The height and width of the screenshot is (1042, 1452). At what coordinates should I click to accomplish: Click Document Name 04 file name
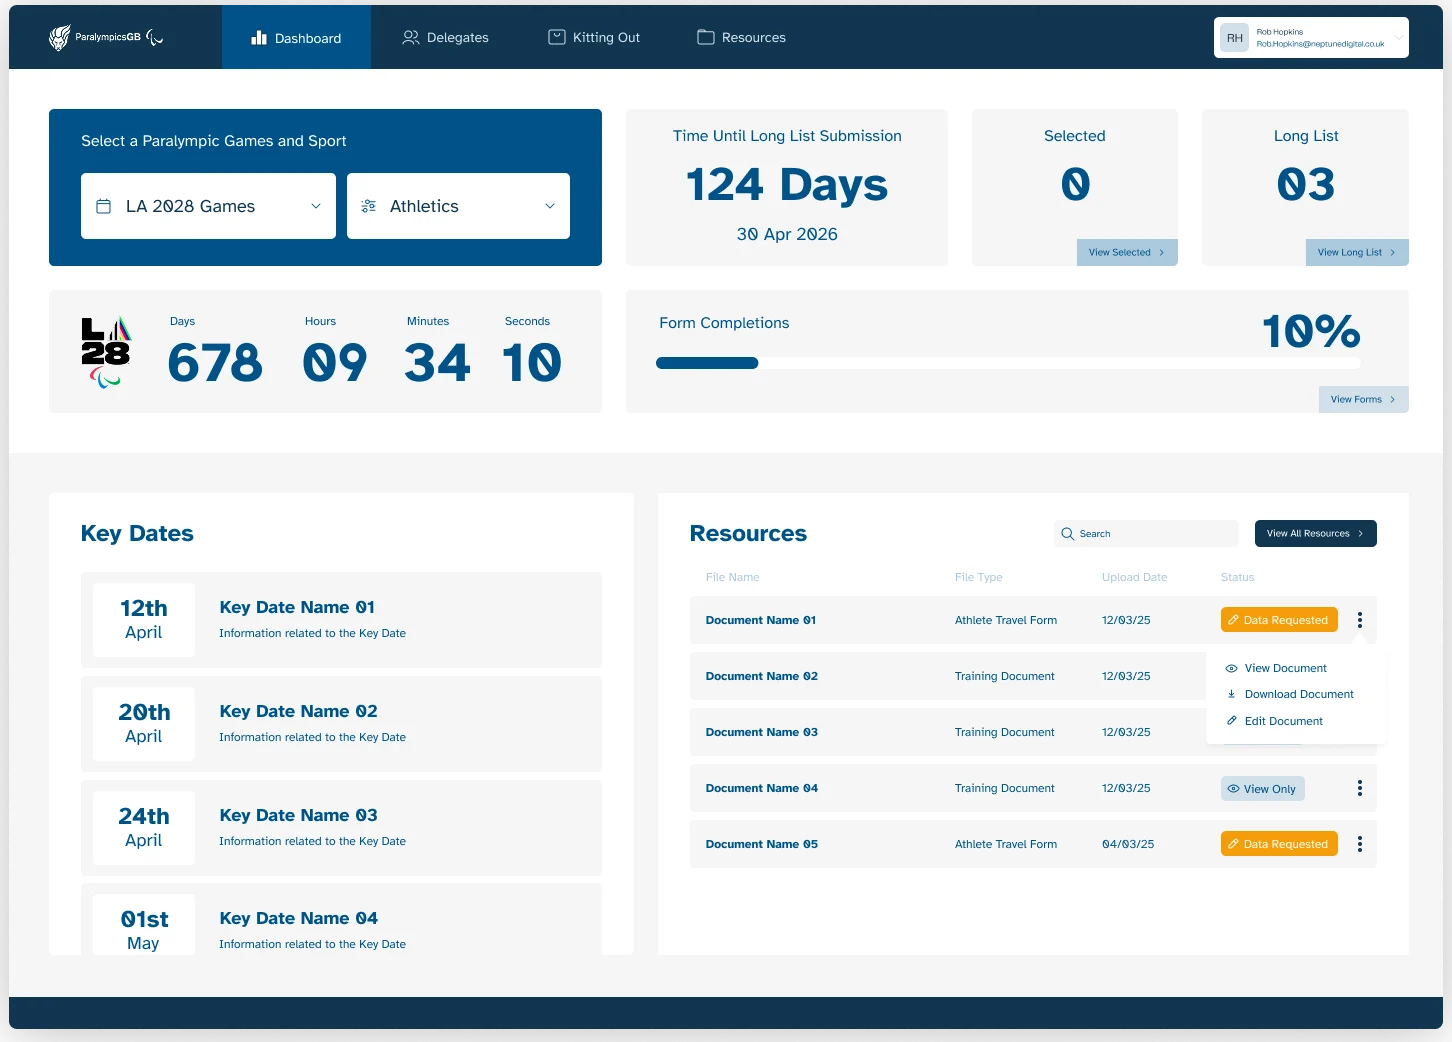tap(762, 788)
